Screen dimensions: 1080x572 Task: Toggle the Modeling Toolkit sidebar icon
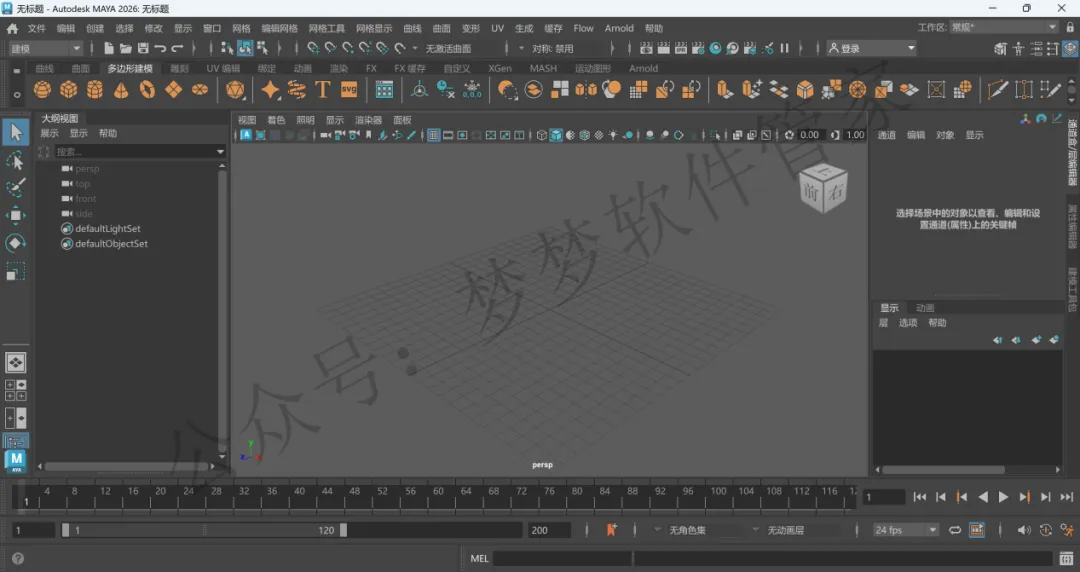coord(1000,48)
